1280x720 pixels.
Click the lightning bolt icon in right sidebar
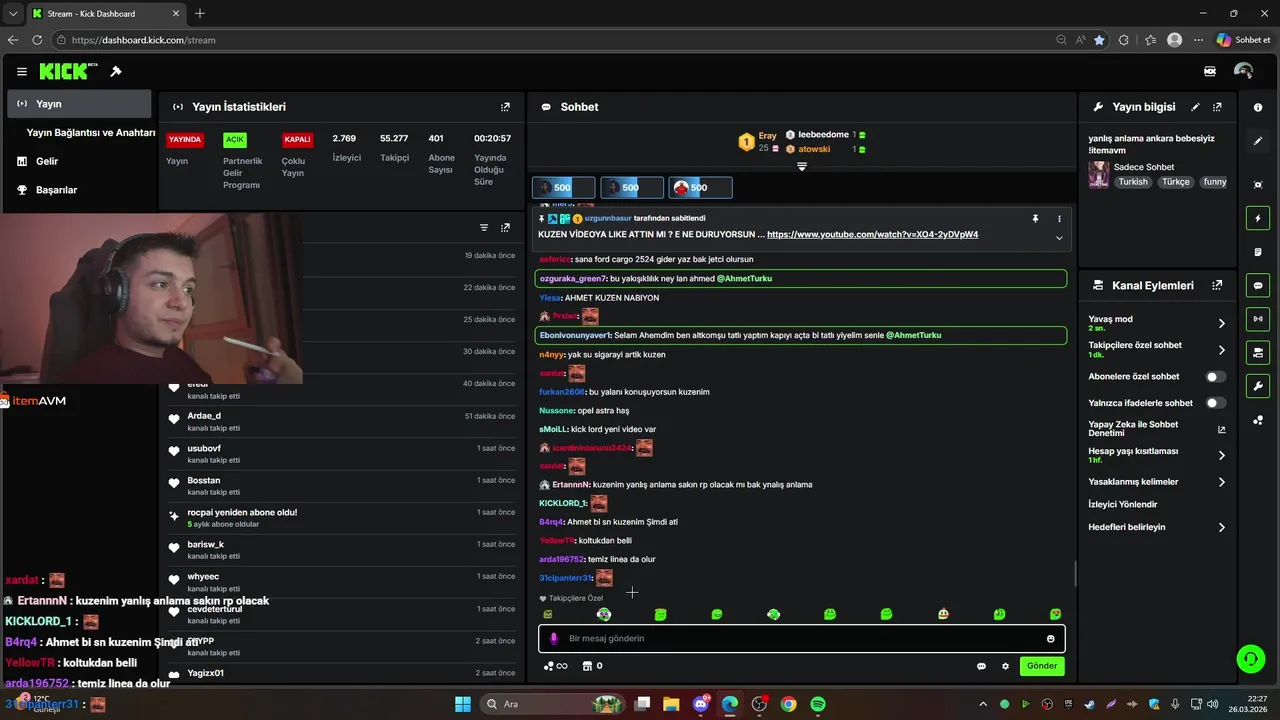(x=1258, y=218)
